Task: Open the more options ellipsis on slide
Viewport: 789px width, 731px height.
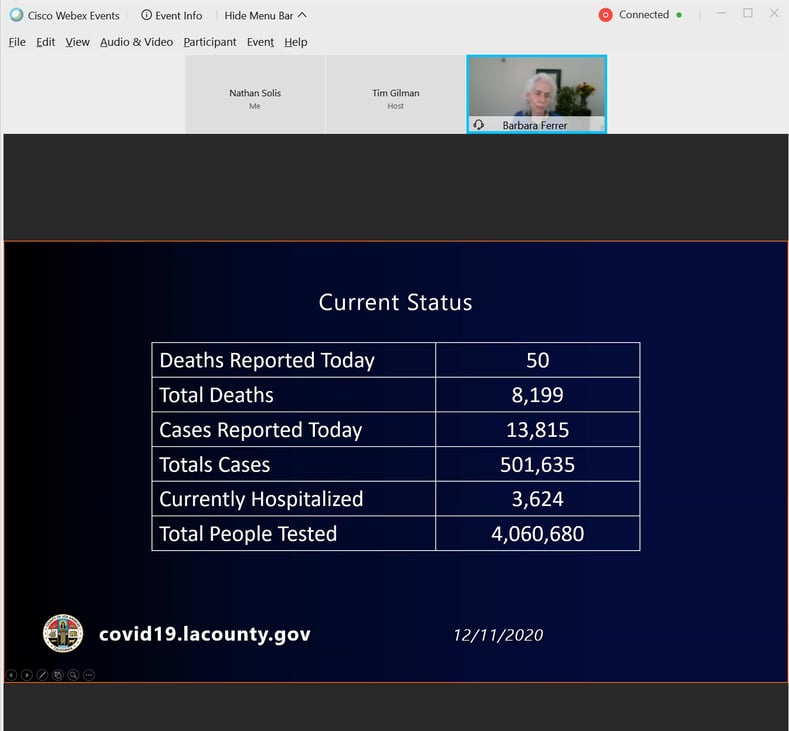Action: click(89, 675)
